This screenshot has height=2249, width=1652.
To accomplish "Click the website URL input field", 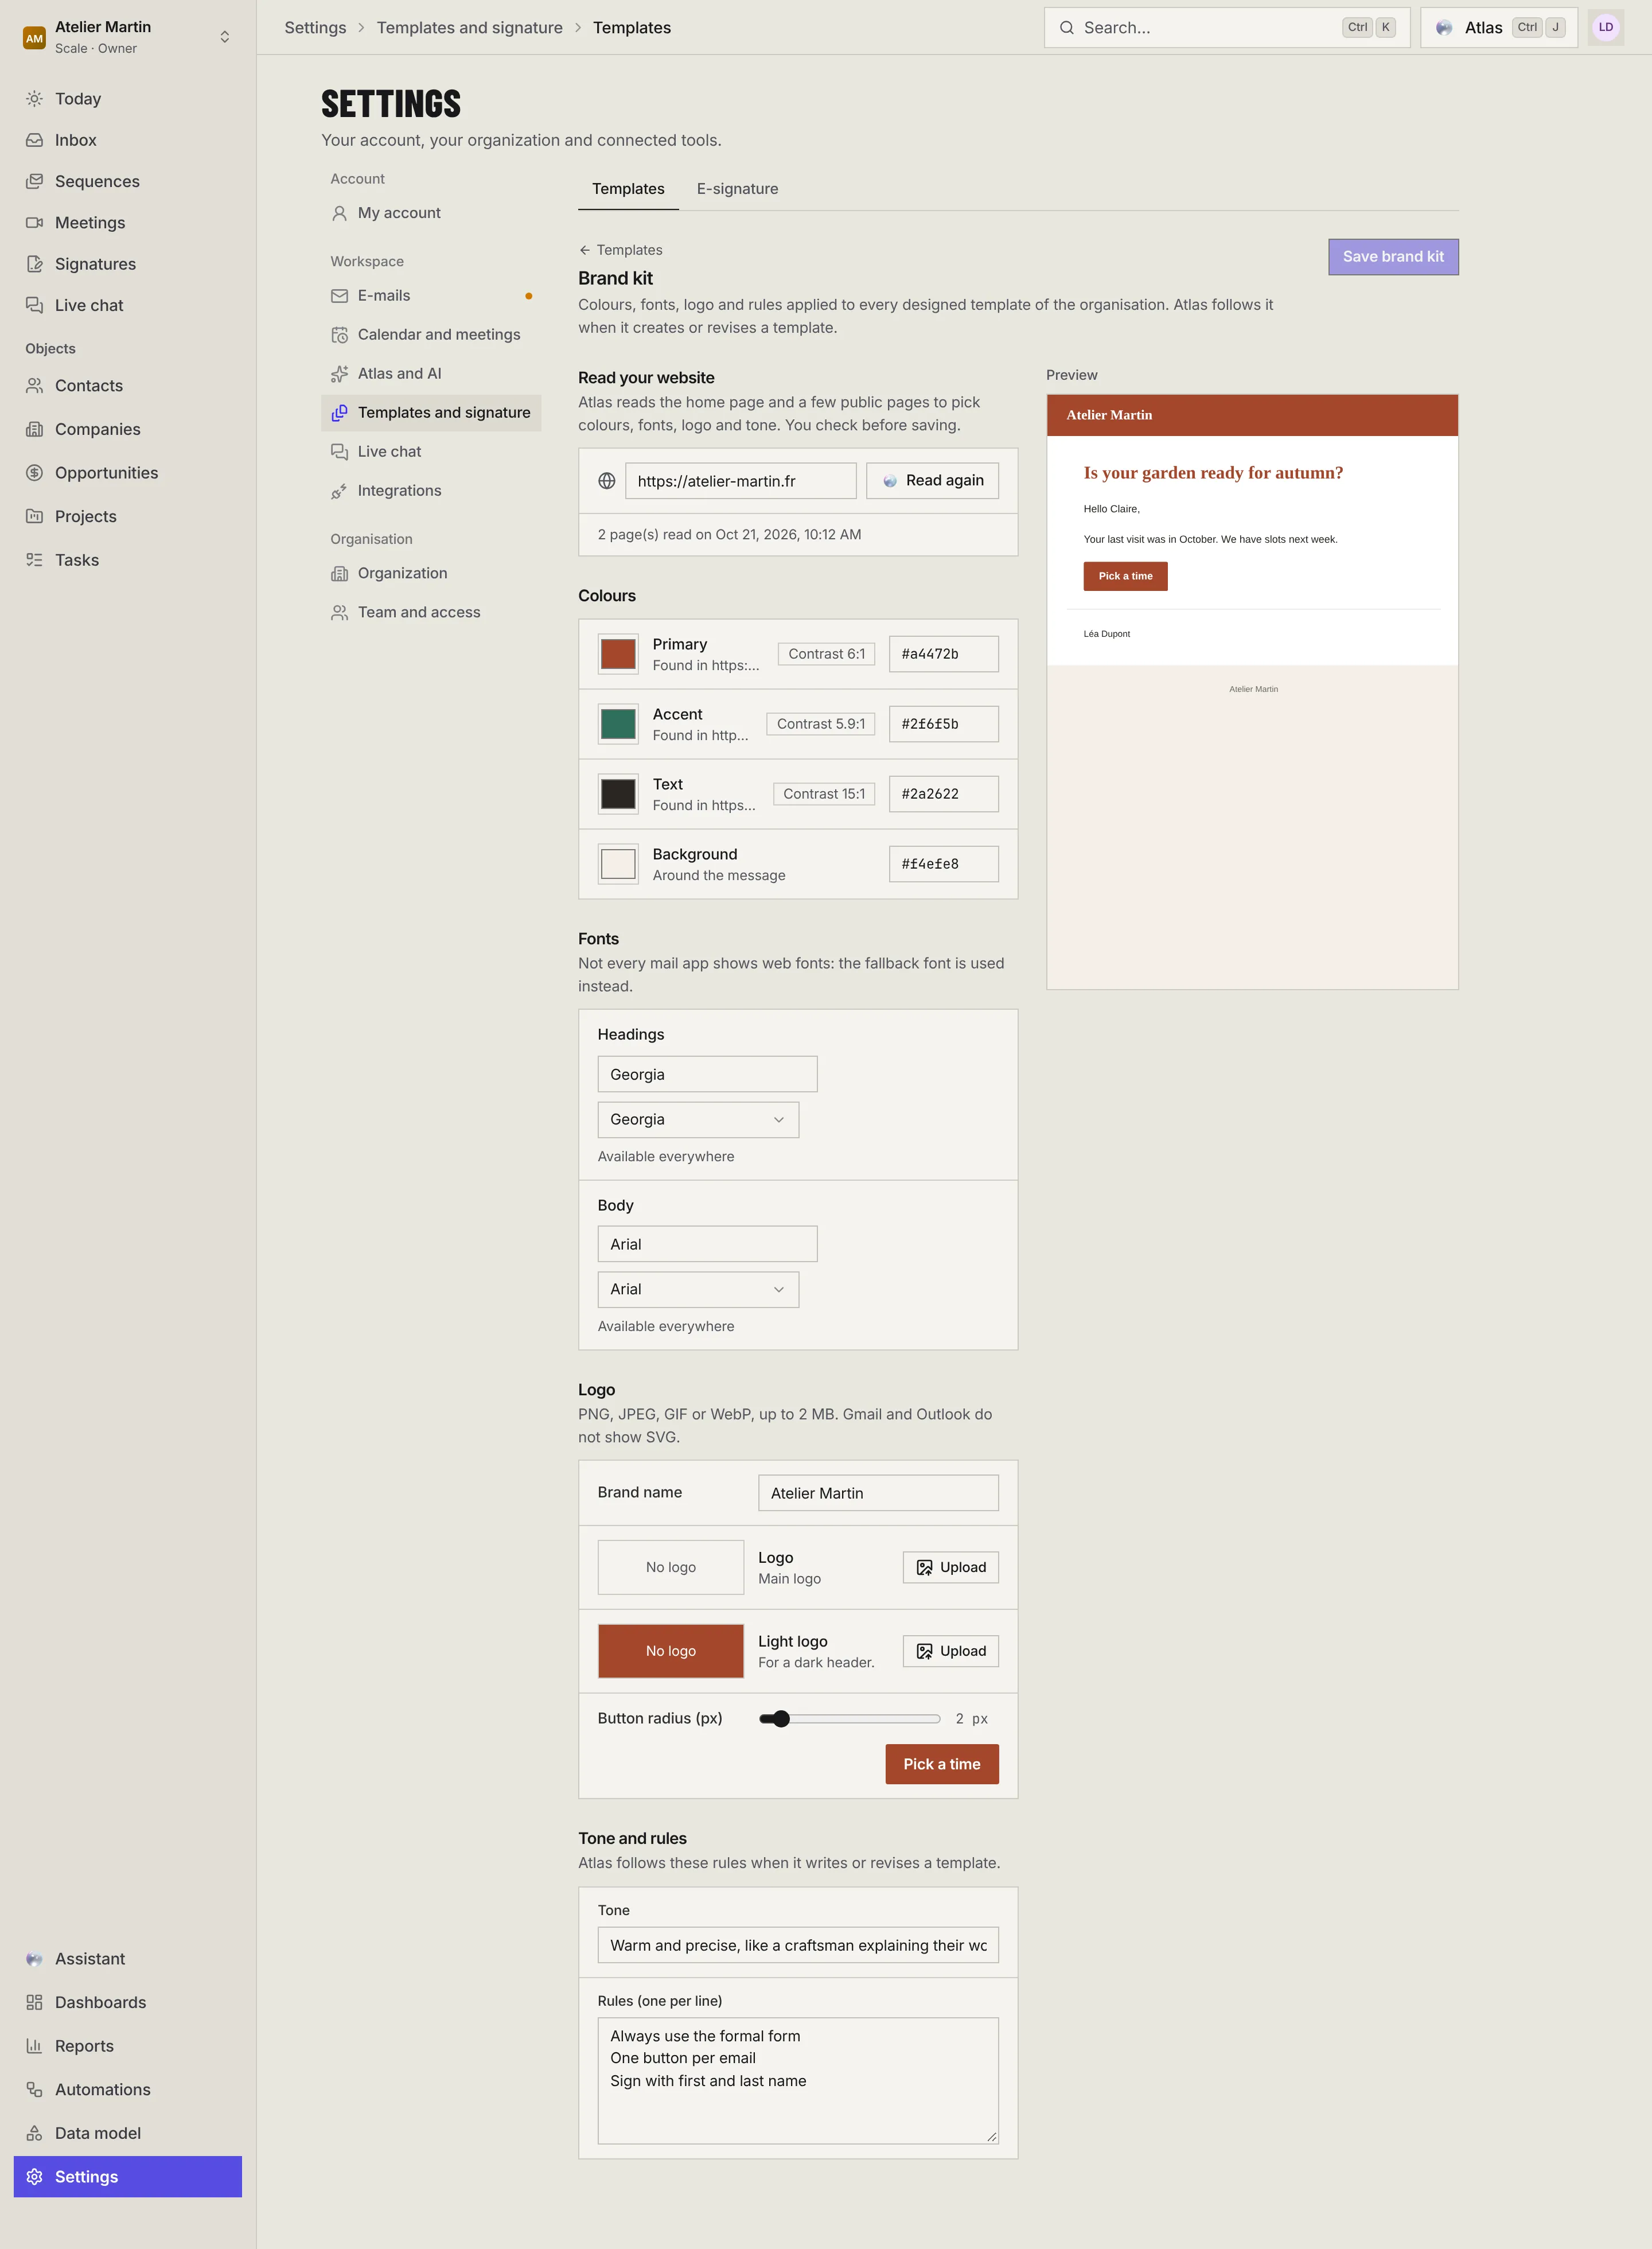I will [741, 481].
